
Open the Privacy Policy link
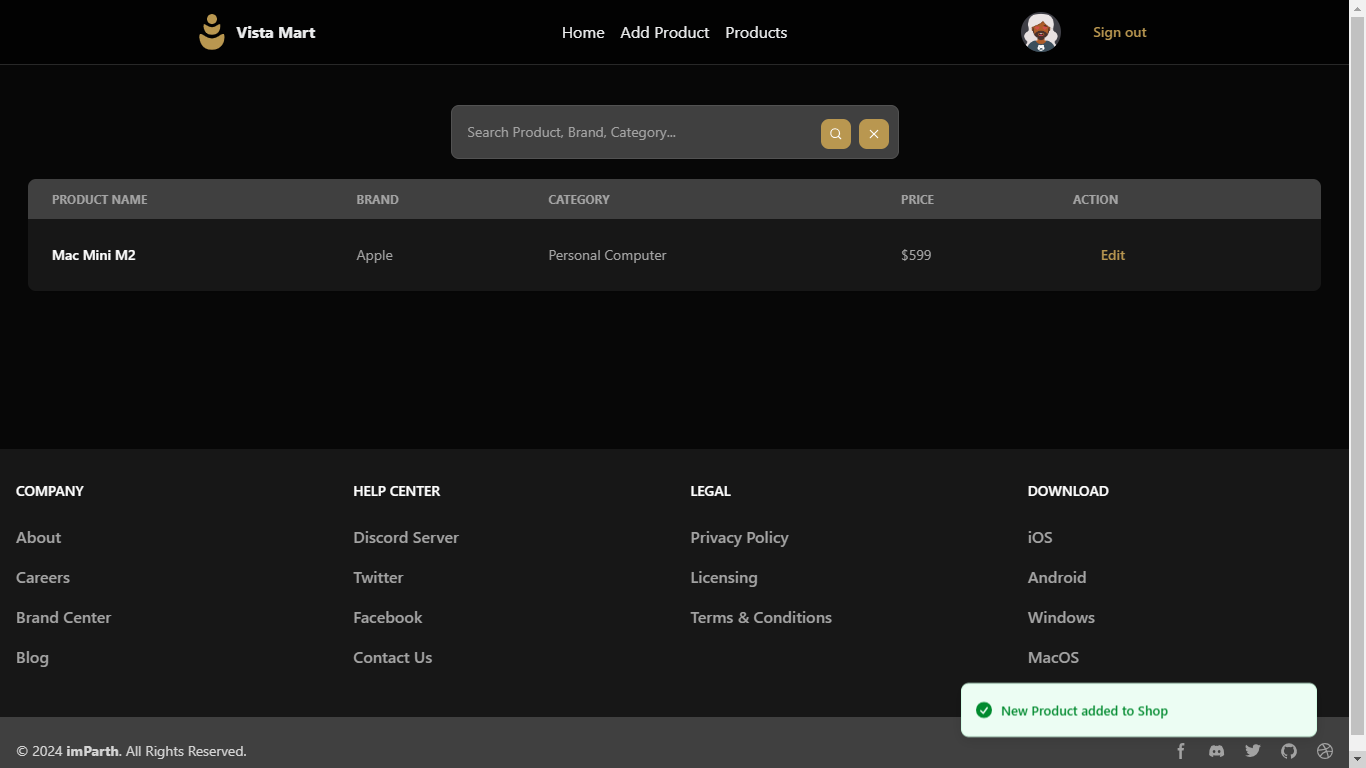tap(739, 537)
